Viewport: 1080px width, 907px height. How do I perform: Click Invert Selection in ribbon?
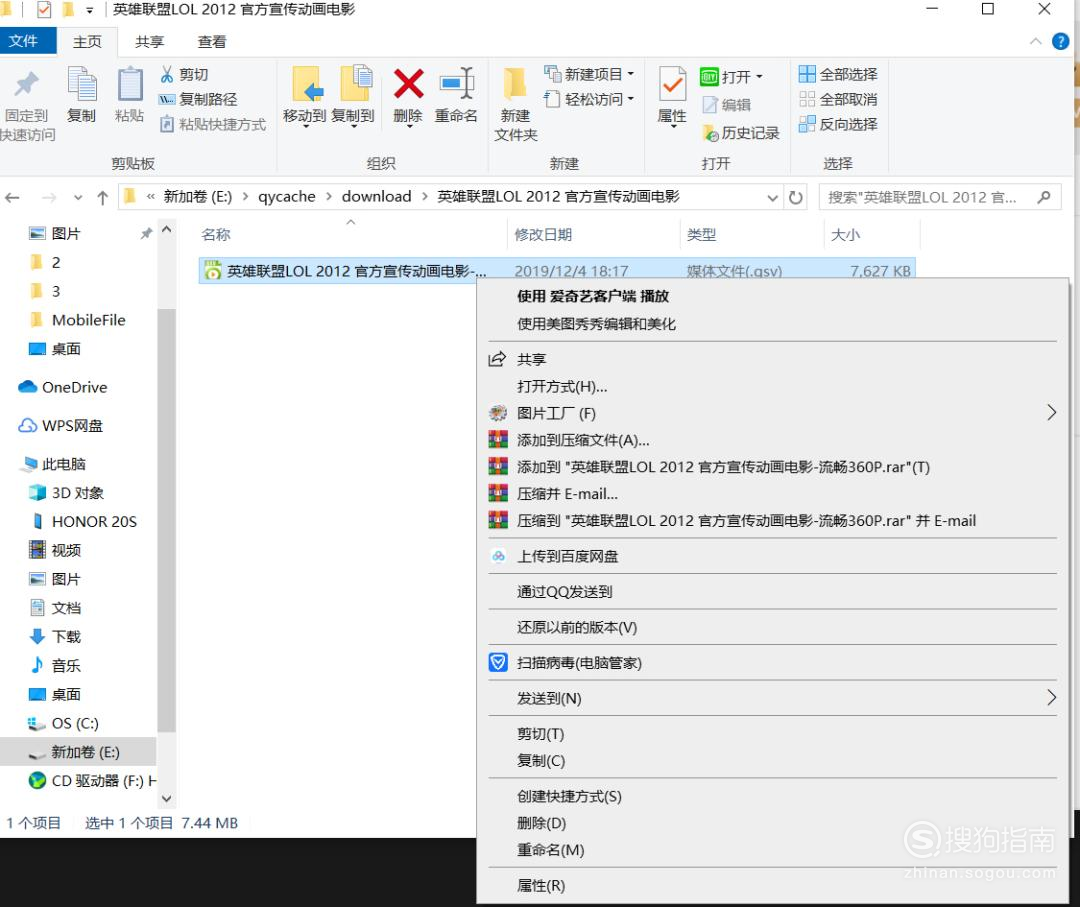(x=838, y=124)
